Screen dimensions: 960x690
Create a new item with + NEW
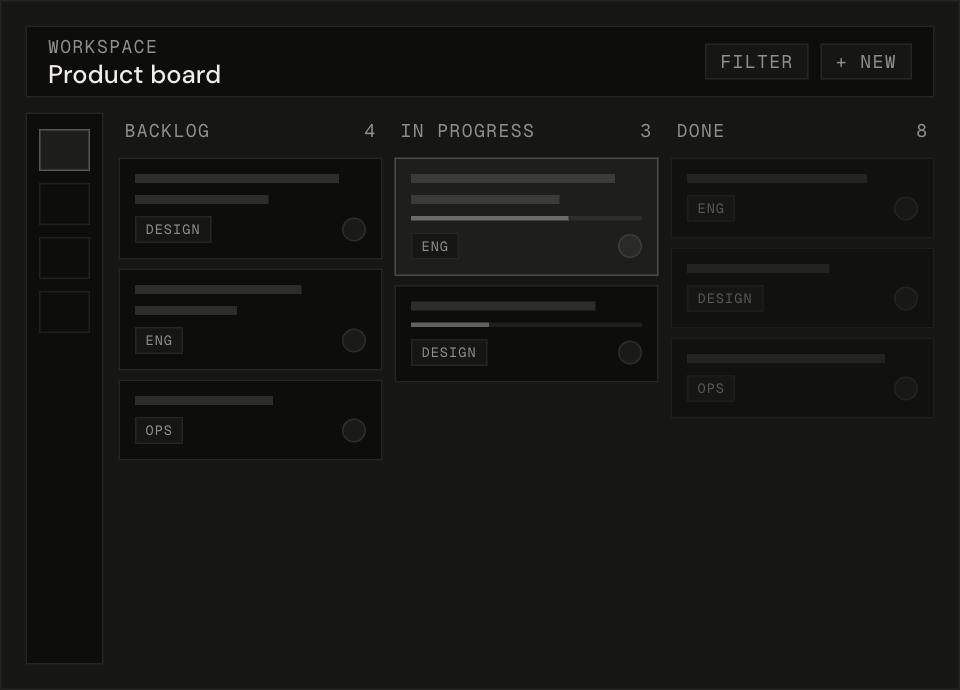coord(866,62)
